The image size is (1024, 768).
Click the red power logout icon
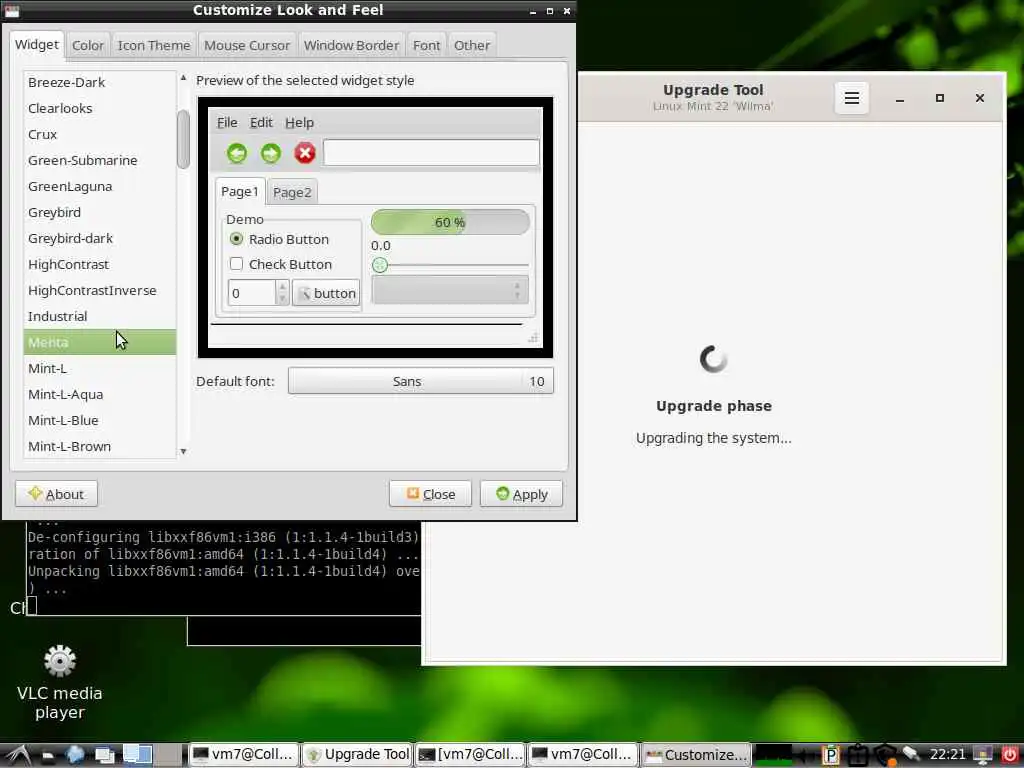pos(1010,755)
